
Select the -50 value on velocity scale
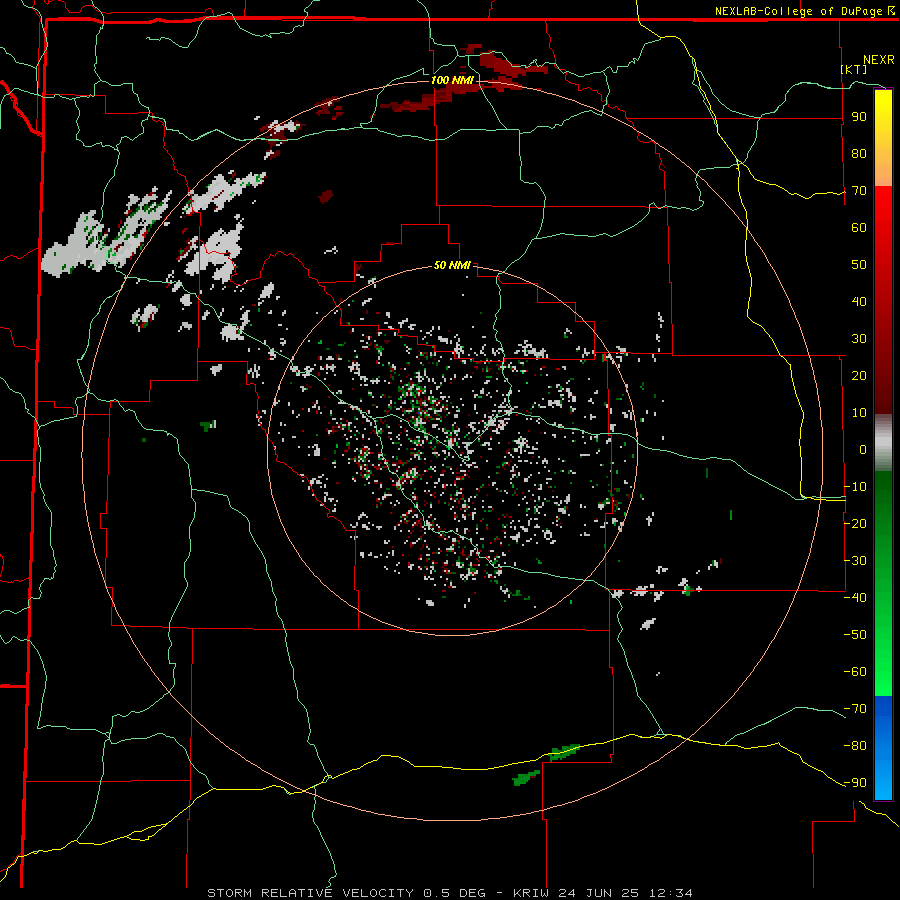tap(855, 635)
